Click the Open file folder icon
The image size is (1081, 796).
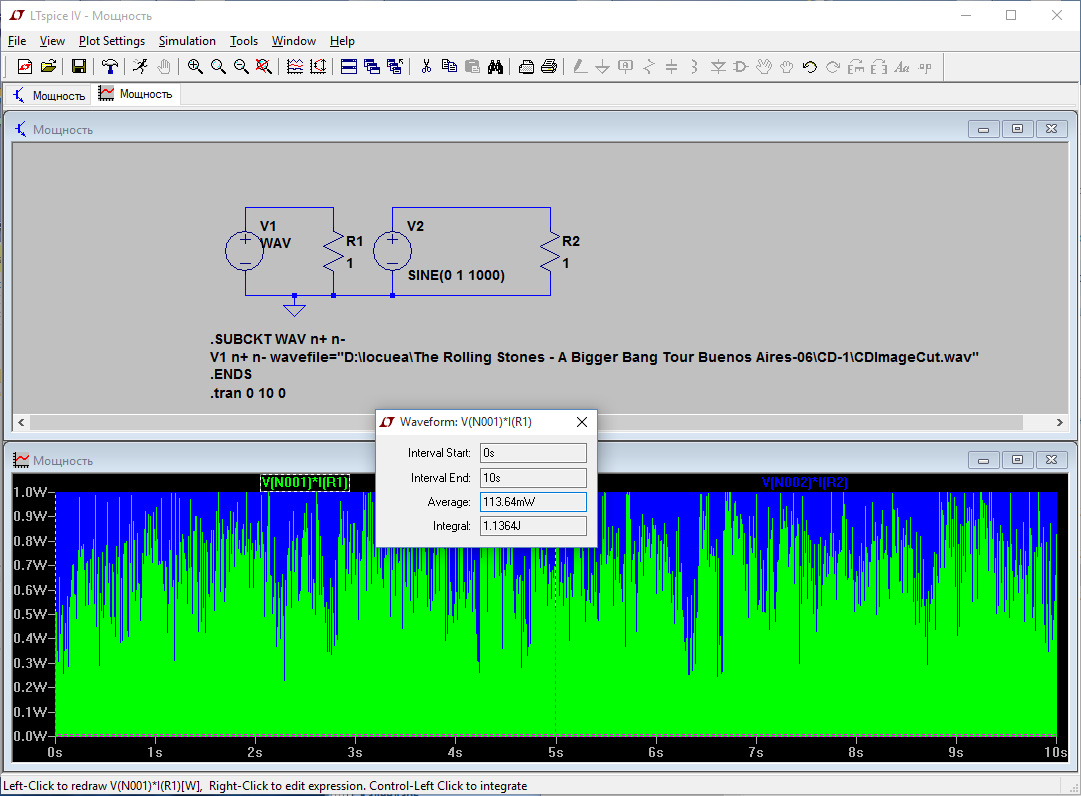[x=47, y=67]
